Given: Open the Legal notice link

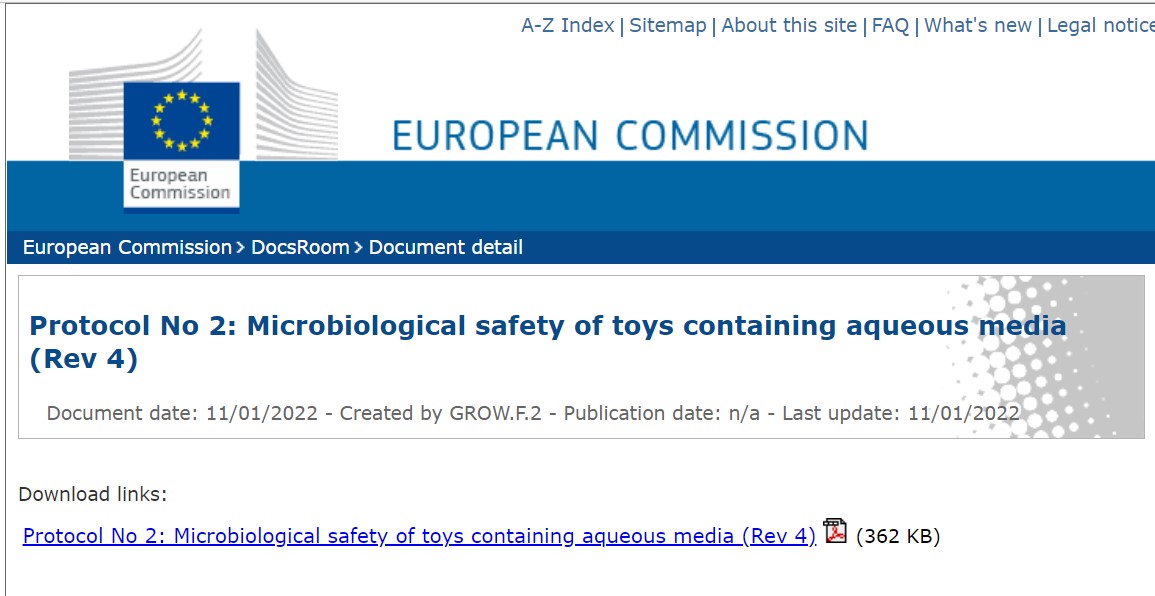Looking at the screenshot, I should click(1100, 25).
